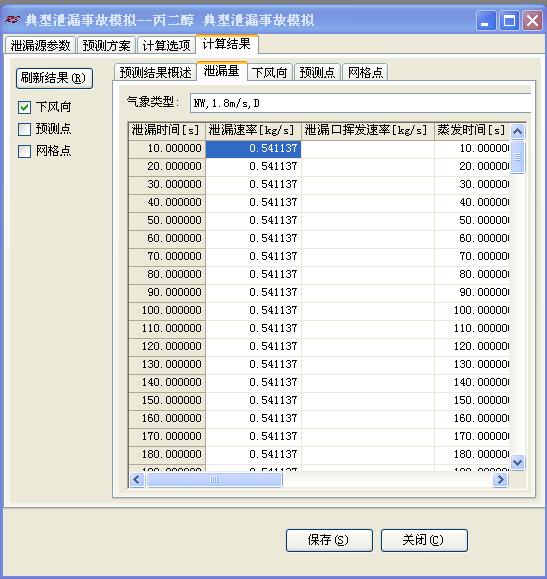The image size is (547, 579).
Task: Switch to the 泄漏源参数 tab
Action: 40,45
